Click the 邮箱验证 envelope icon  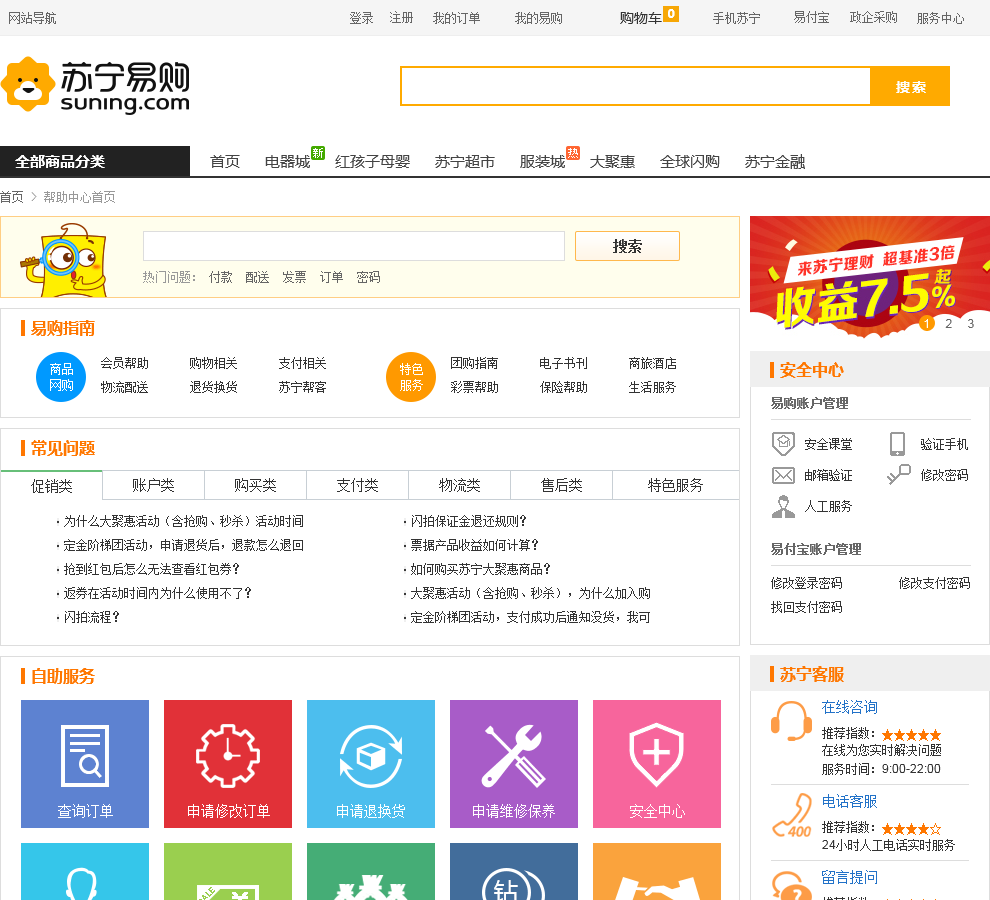783,475
